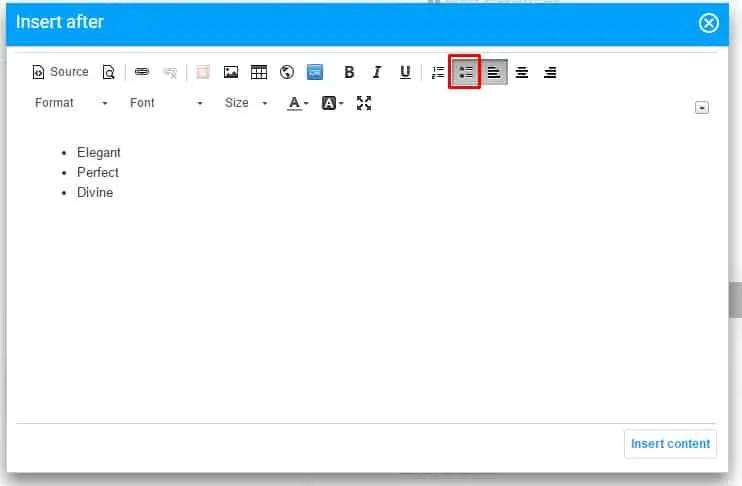Image resolution: width=742 pixels, height=486 pixels.
Task: Open the Source code view
Action: tap(60, 72)
